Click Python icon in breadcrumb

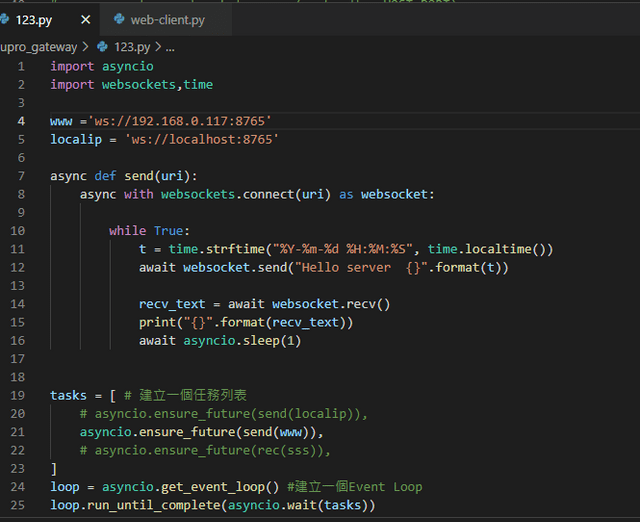pos(102,47)
